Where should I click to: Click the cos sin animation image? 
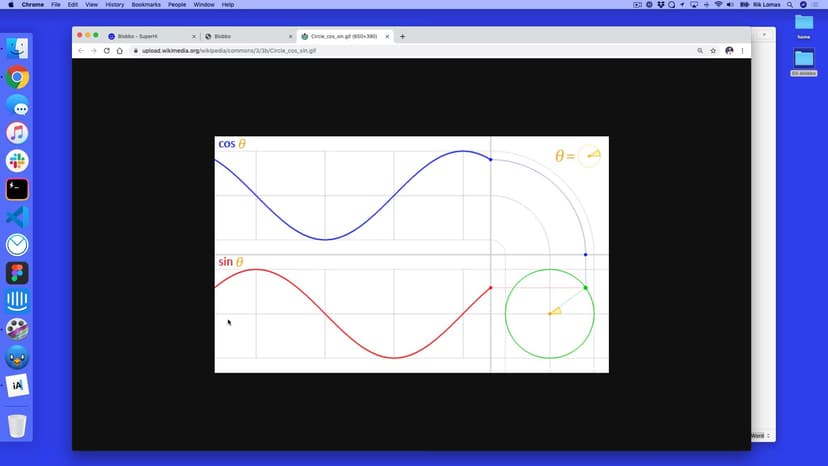coord(411,255)
